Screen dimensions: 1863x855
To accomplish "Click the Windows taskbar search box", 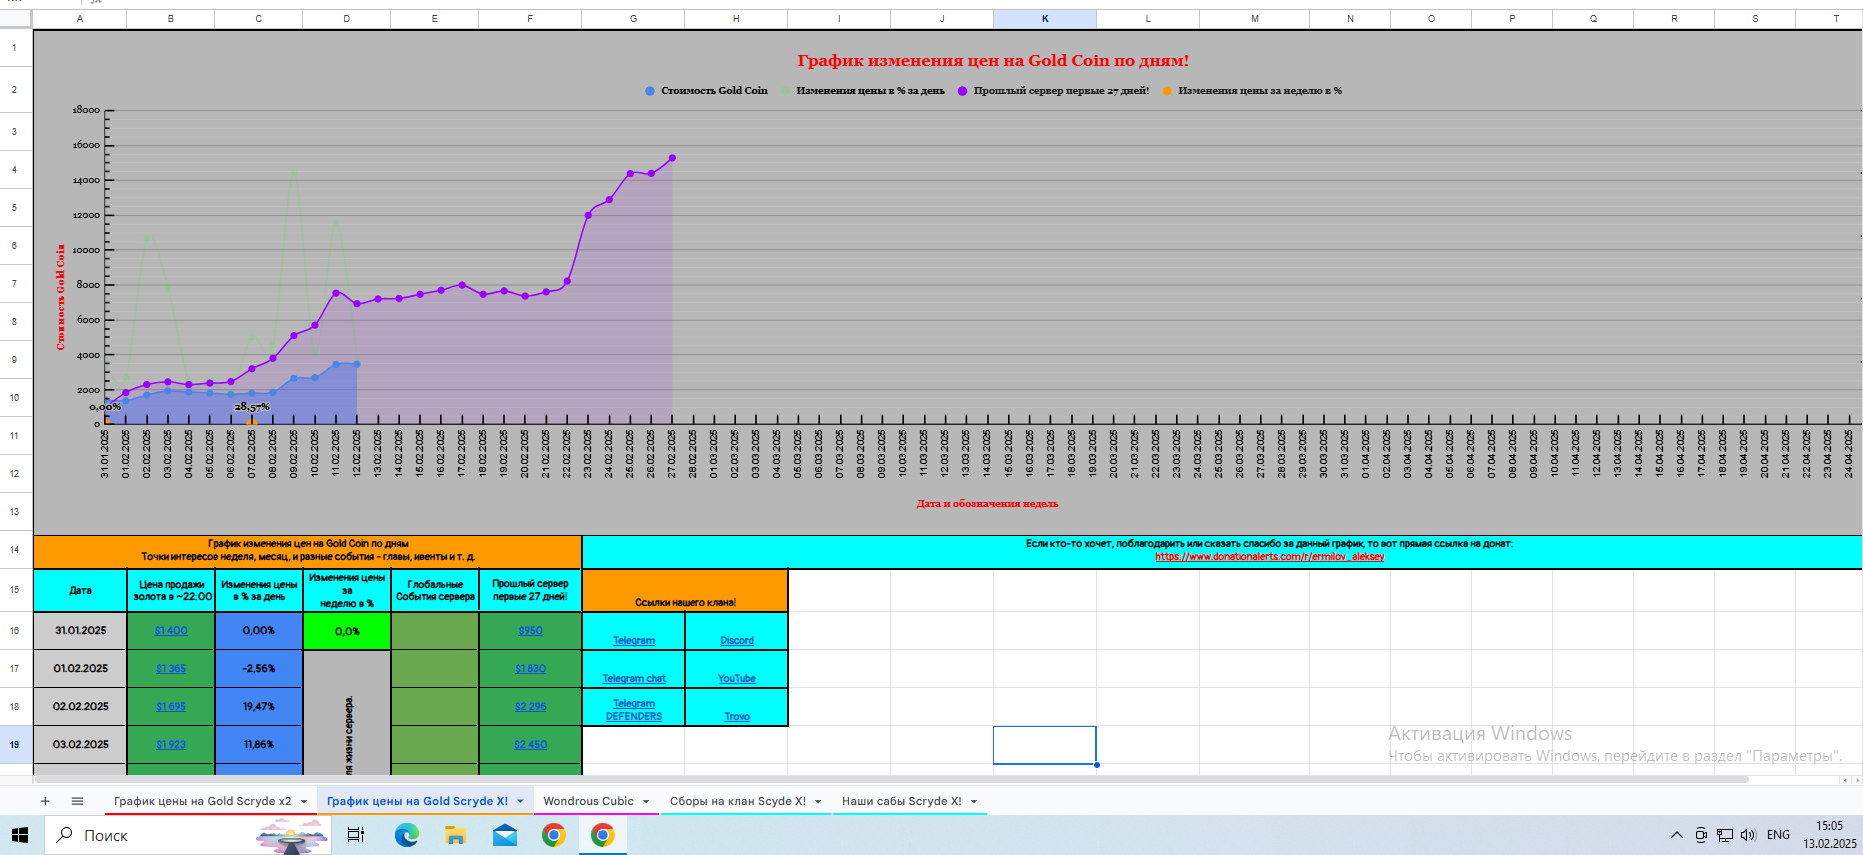I will tap(150, 835).
